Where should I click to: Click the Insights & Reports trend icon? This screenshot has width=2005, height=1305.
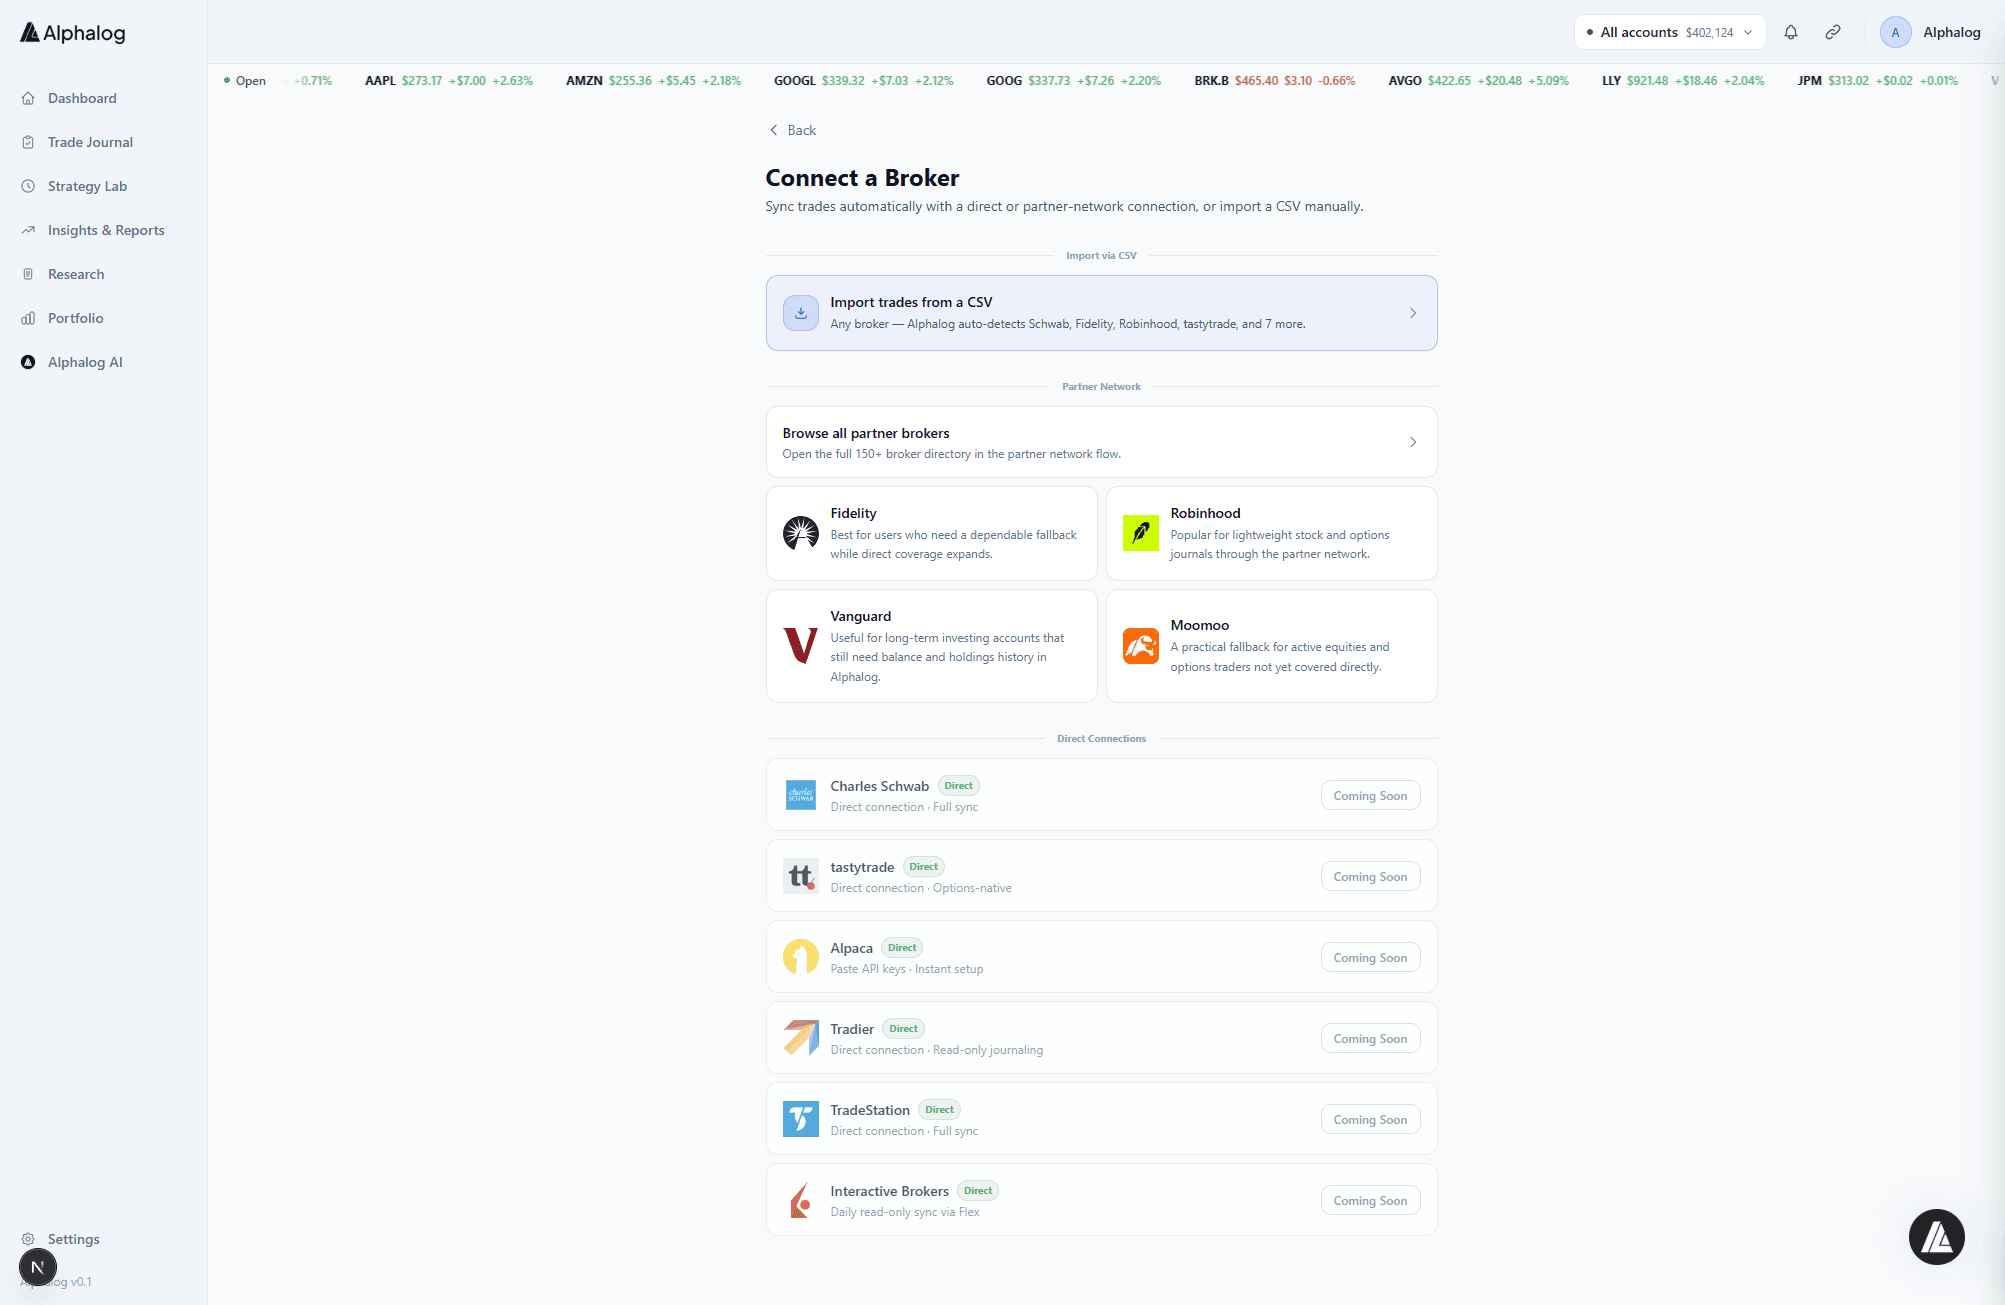[x=28, y=230]
